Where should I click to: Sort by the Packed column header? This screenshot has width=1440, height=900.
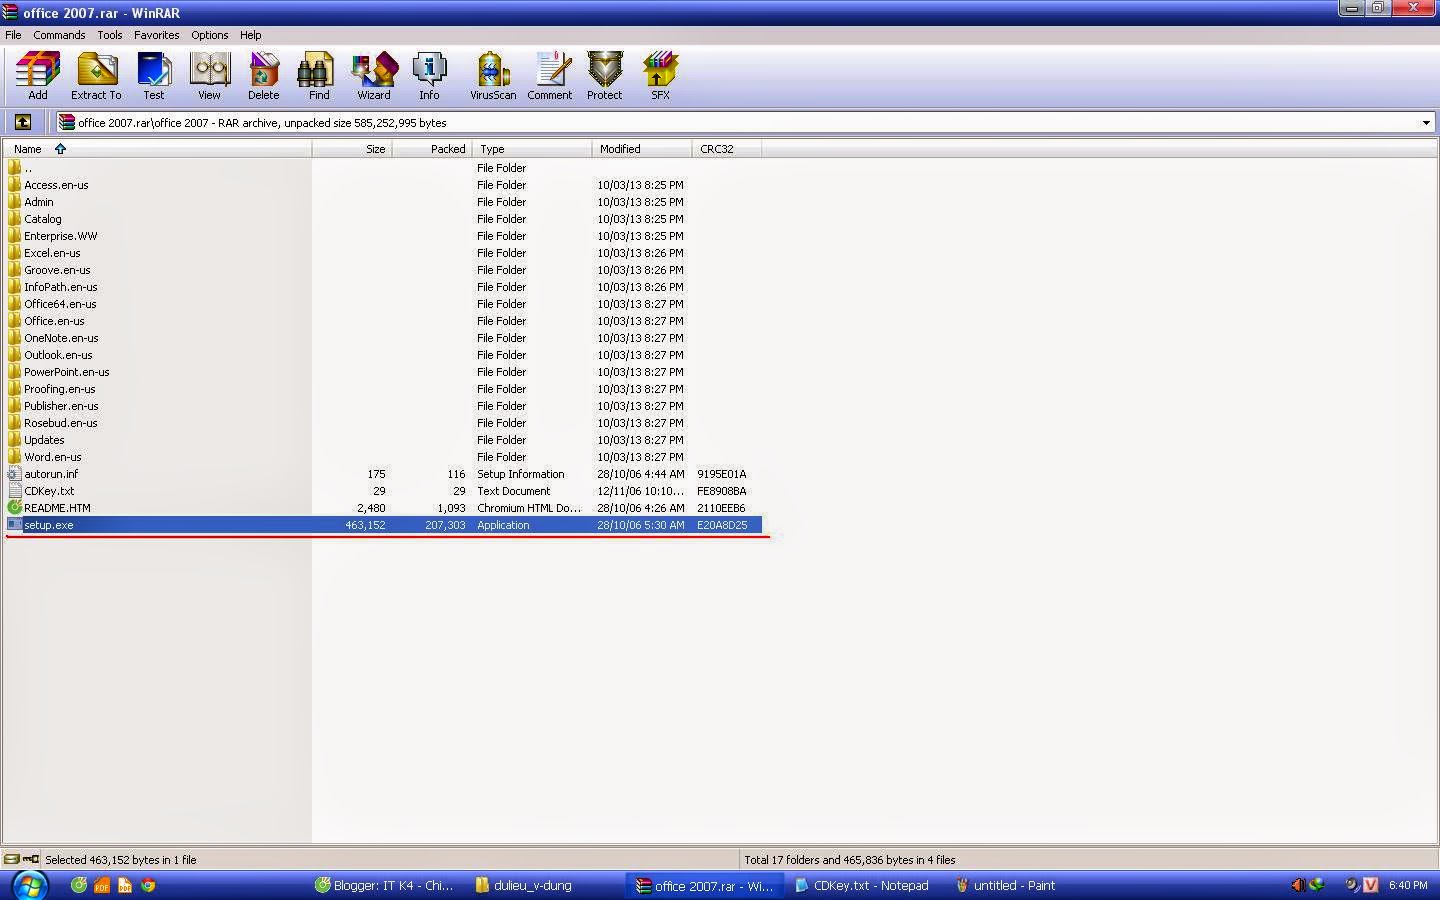[432, 149]
